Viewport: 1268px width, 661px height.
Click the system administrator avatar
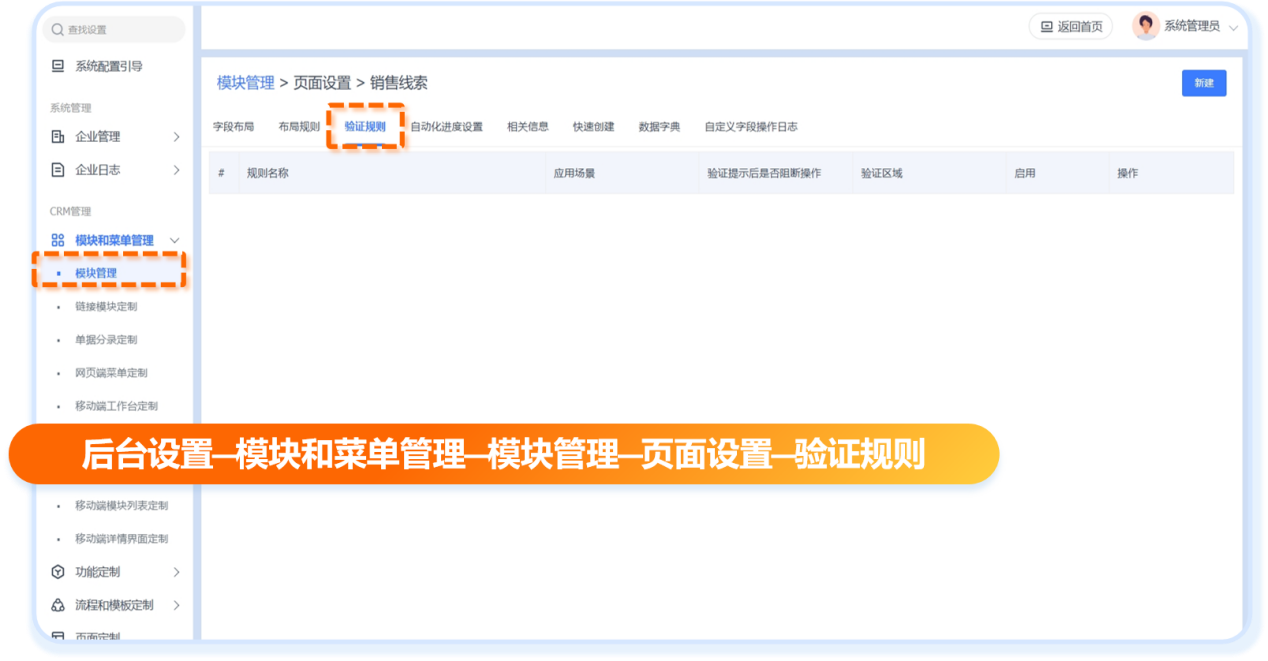1145,27
